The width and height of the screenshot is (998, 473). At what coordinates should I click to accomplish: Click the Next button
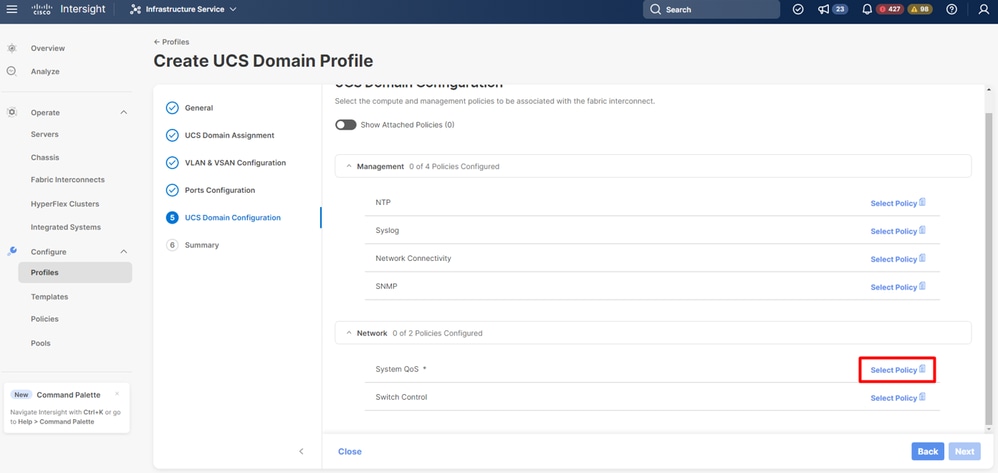964,451
